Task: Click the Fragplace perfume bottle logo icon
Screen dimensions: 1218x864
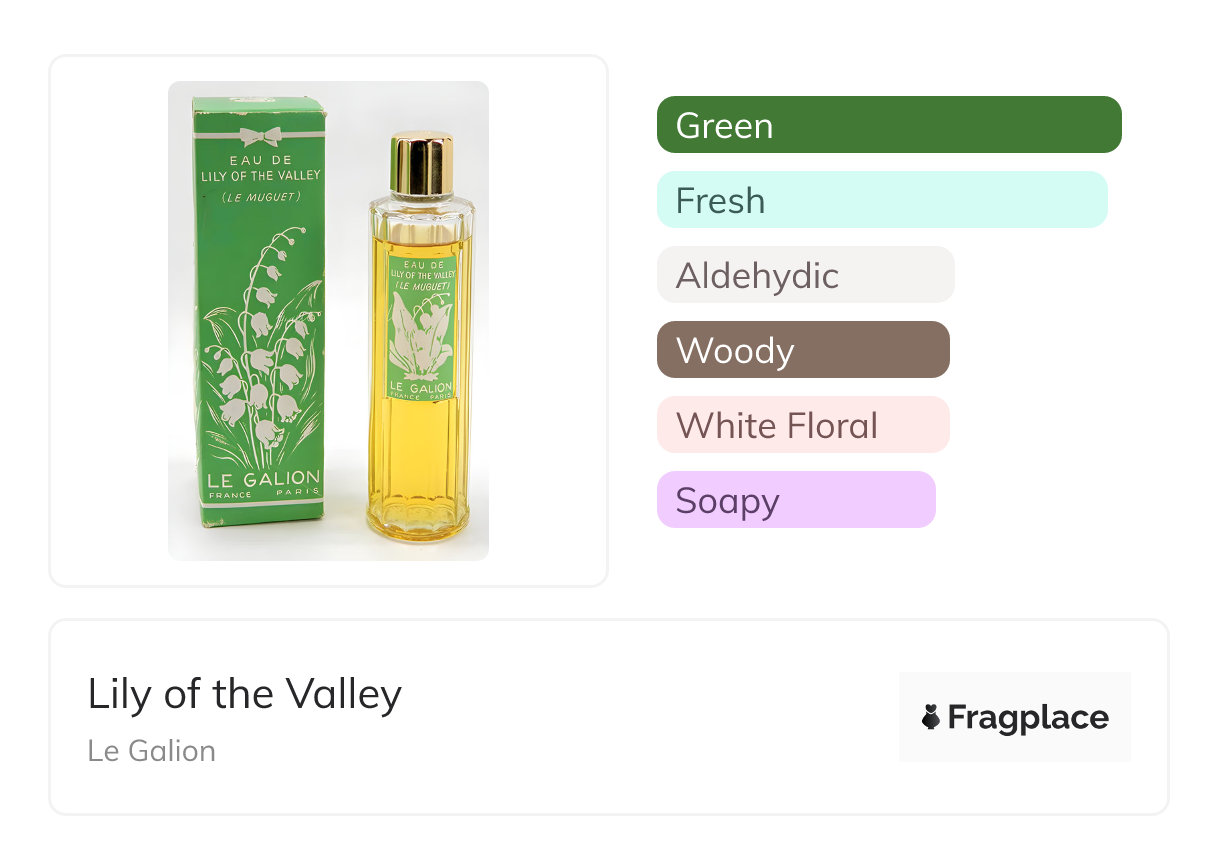Action: [931, 717]
